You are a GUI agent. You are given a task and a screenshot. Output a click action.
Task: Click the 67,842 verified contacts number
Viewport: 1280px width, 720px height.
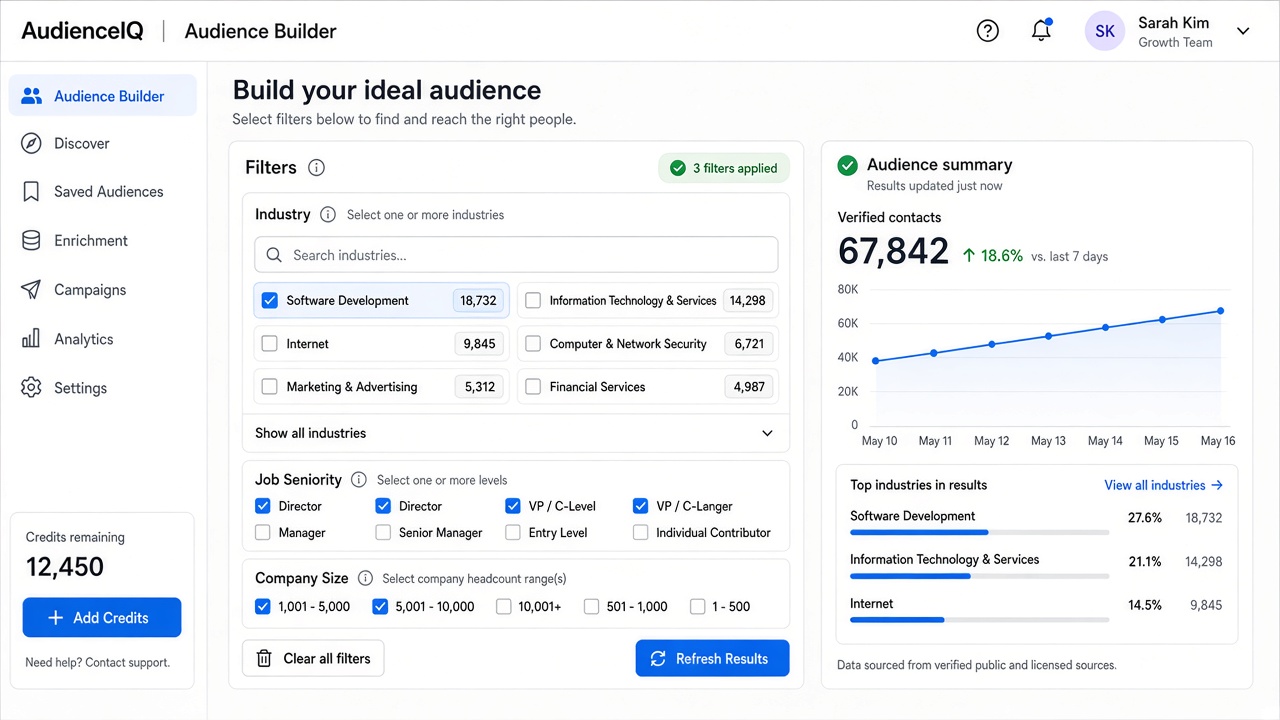point(893,251)
